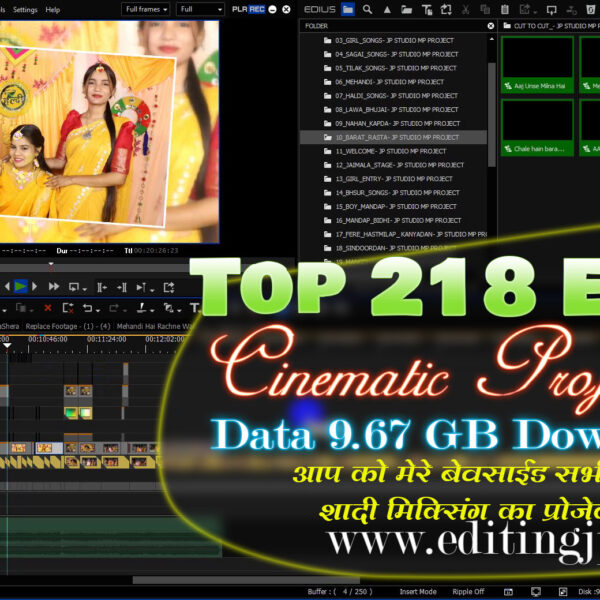Click the Paste clipboard icon in bin toolbar
600x600 pixels.
coord(505,10)
